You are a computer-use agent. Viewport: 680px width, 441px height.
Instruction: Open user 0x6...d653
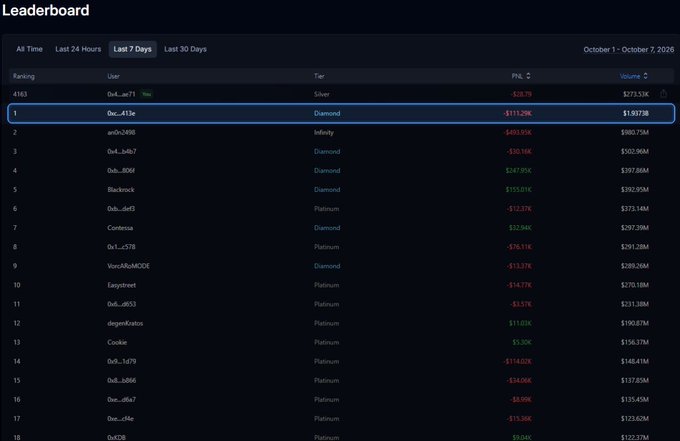pos(121,304)
